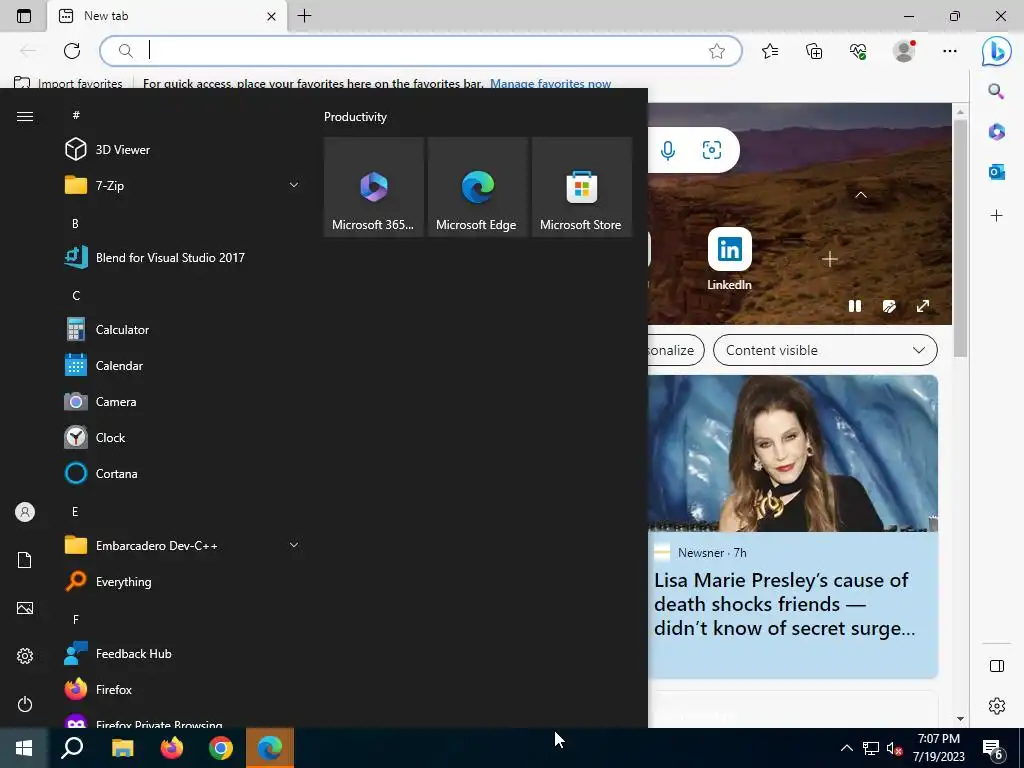The height and width of the screenshot is (768, 1024).
Task: Click the Windows Start button
Action: [x=24, y=748]
